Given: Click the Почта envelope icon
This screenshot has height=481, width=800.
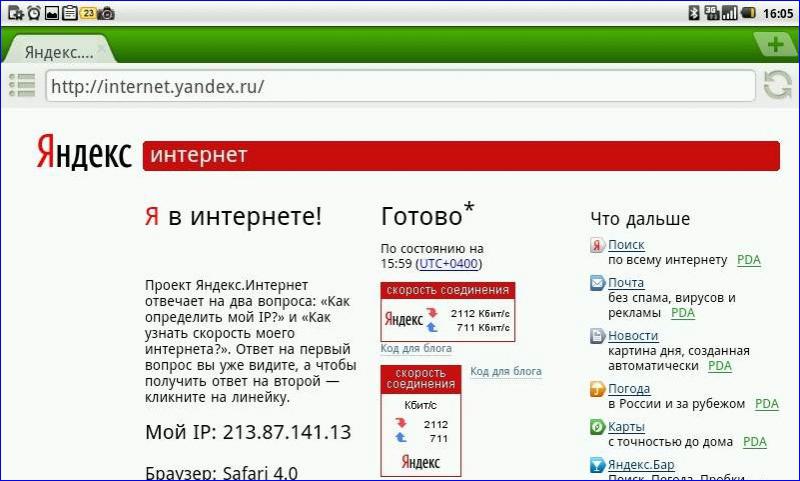Looking at the screenshot, I should tap(597, 283).
